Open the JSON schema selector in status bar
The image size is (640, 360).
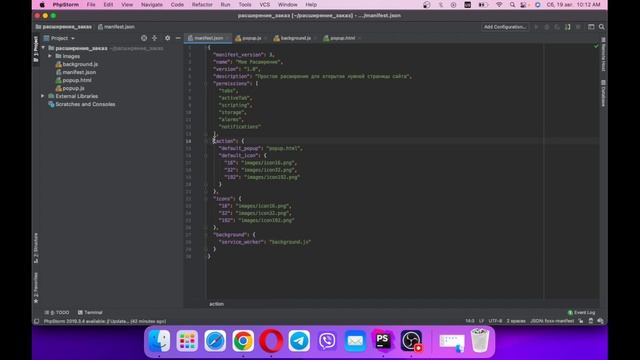coord(552,321)
